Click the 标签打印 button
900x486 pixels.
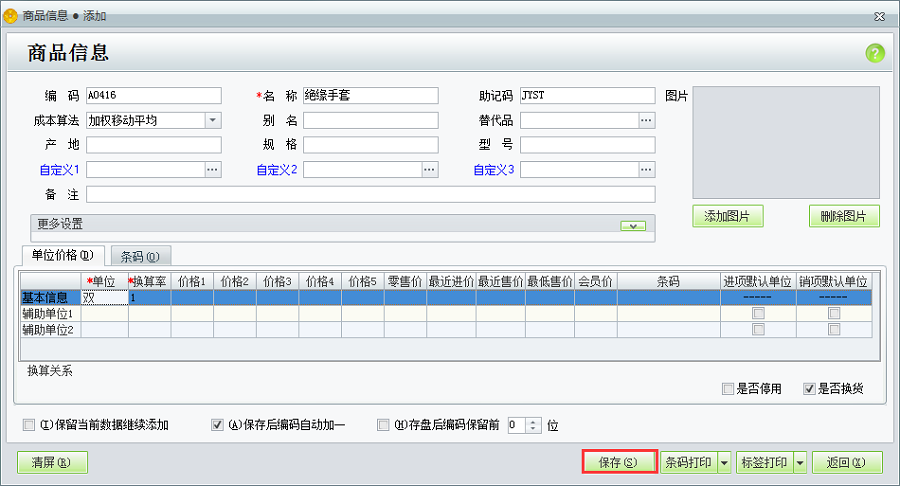pyautogui.click(x=765, y=462)
